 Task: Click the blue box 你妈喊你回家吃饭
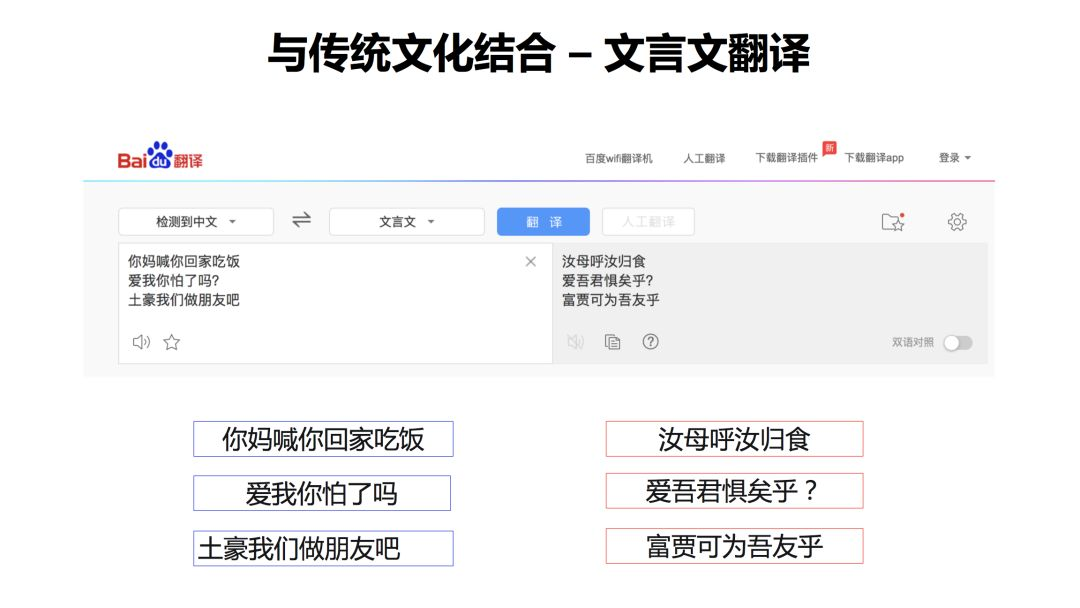[x=323, y=439]
